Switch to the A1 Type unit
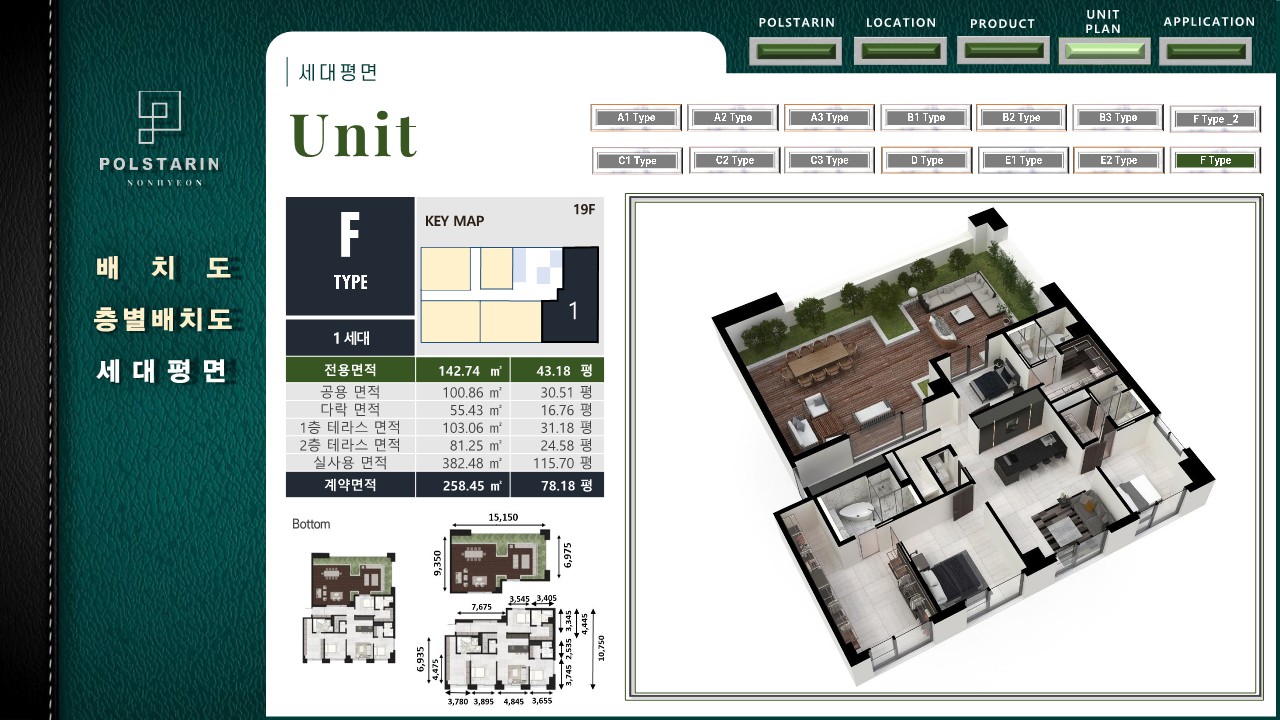Viewport: 1280px width, 720px height. (636, 118)
